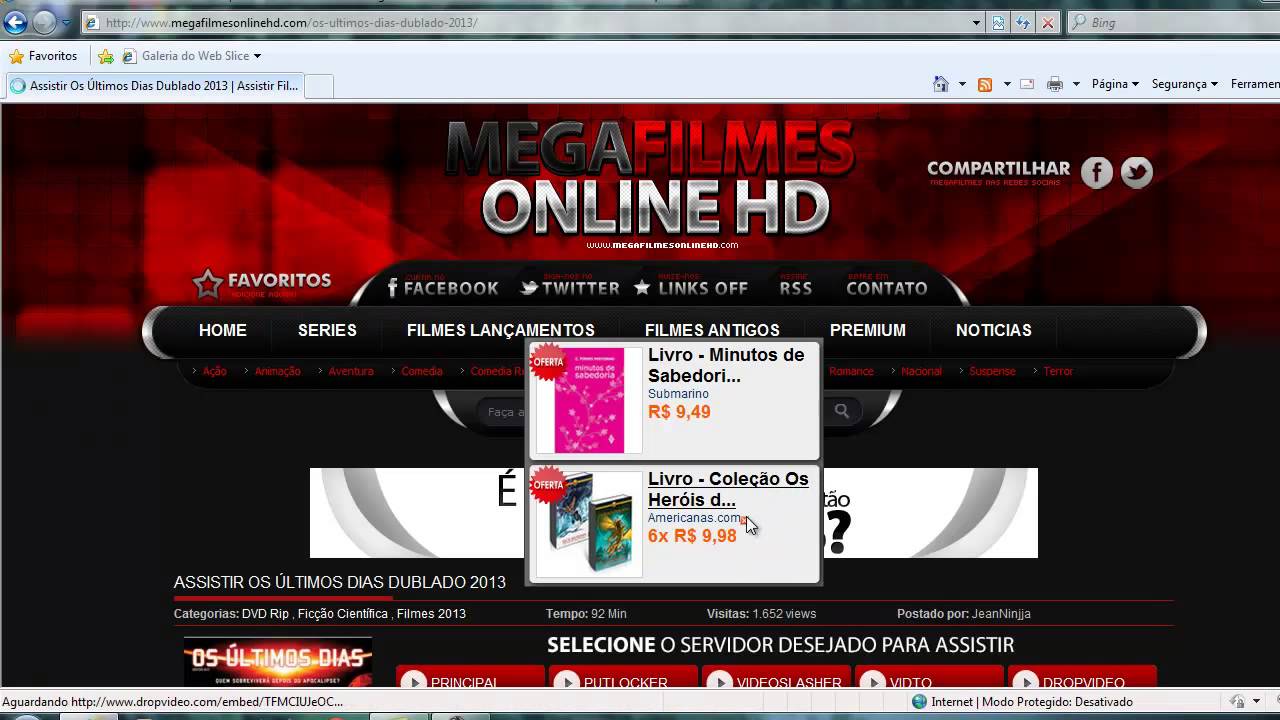Open the Contato link

887,287
